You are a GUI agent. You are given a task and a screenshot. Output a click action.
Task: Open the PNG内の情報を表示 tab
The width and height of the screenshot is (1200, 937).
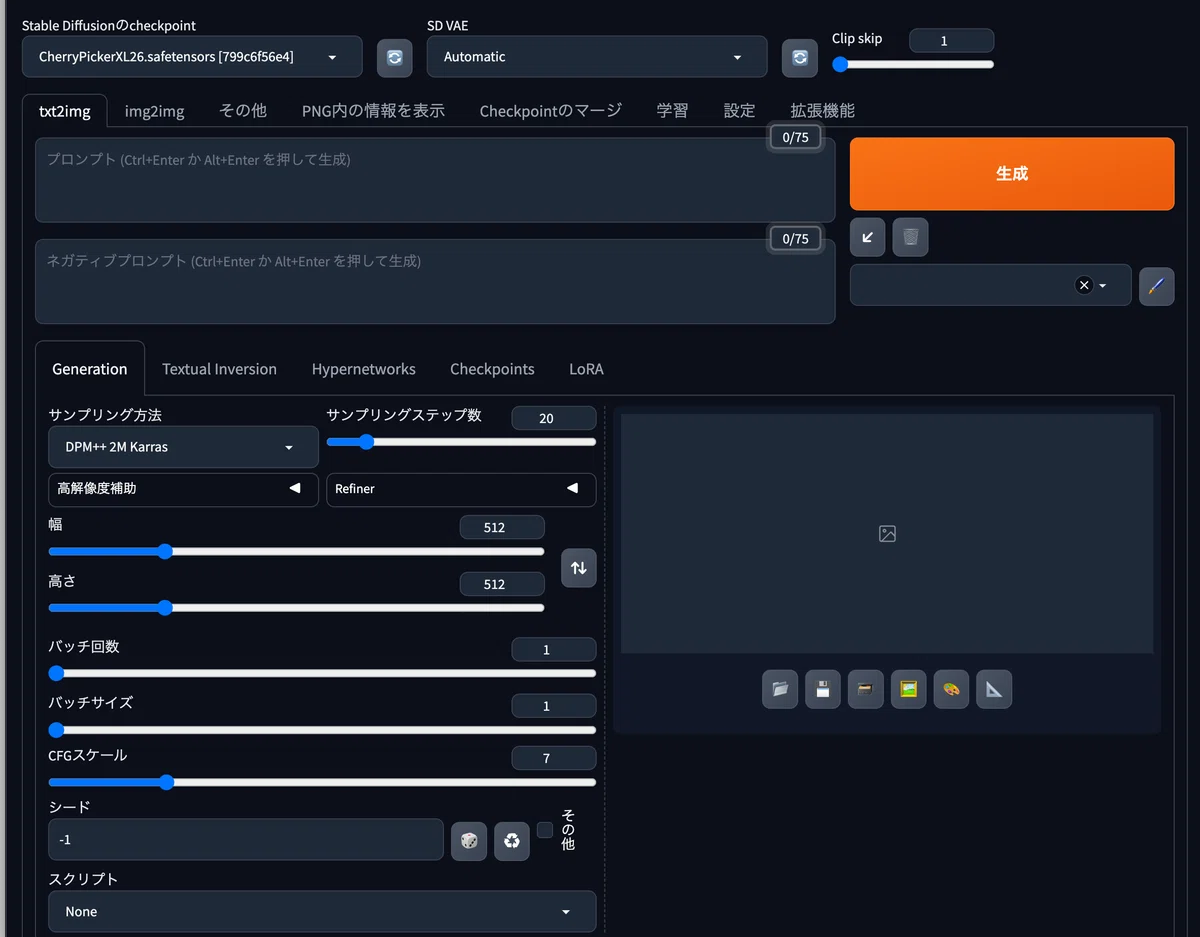(x=373, y=111)
